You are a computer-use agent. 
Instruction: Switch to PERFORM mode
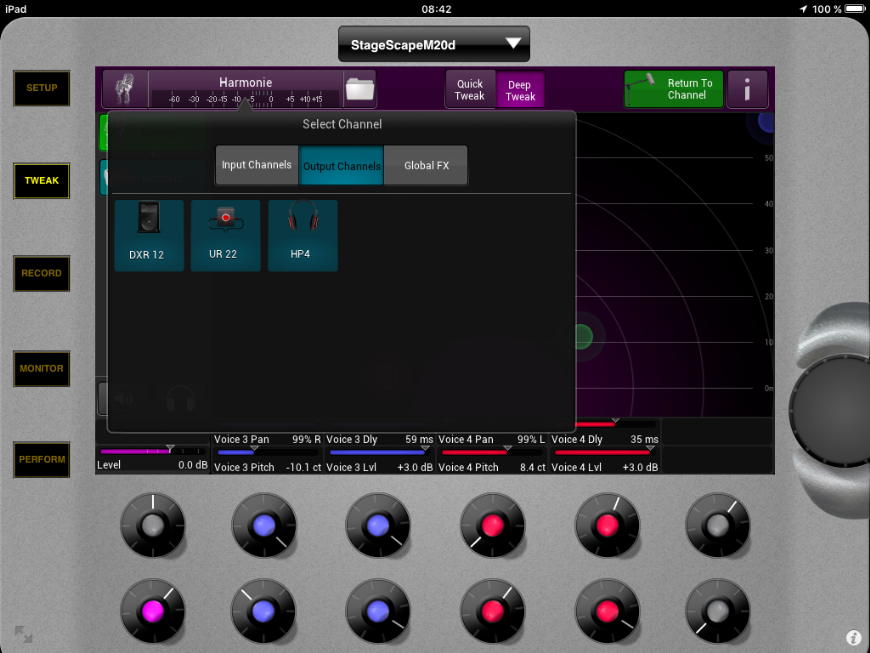point(42,460)
